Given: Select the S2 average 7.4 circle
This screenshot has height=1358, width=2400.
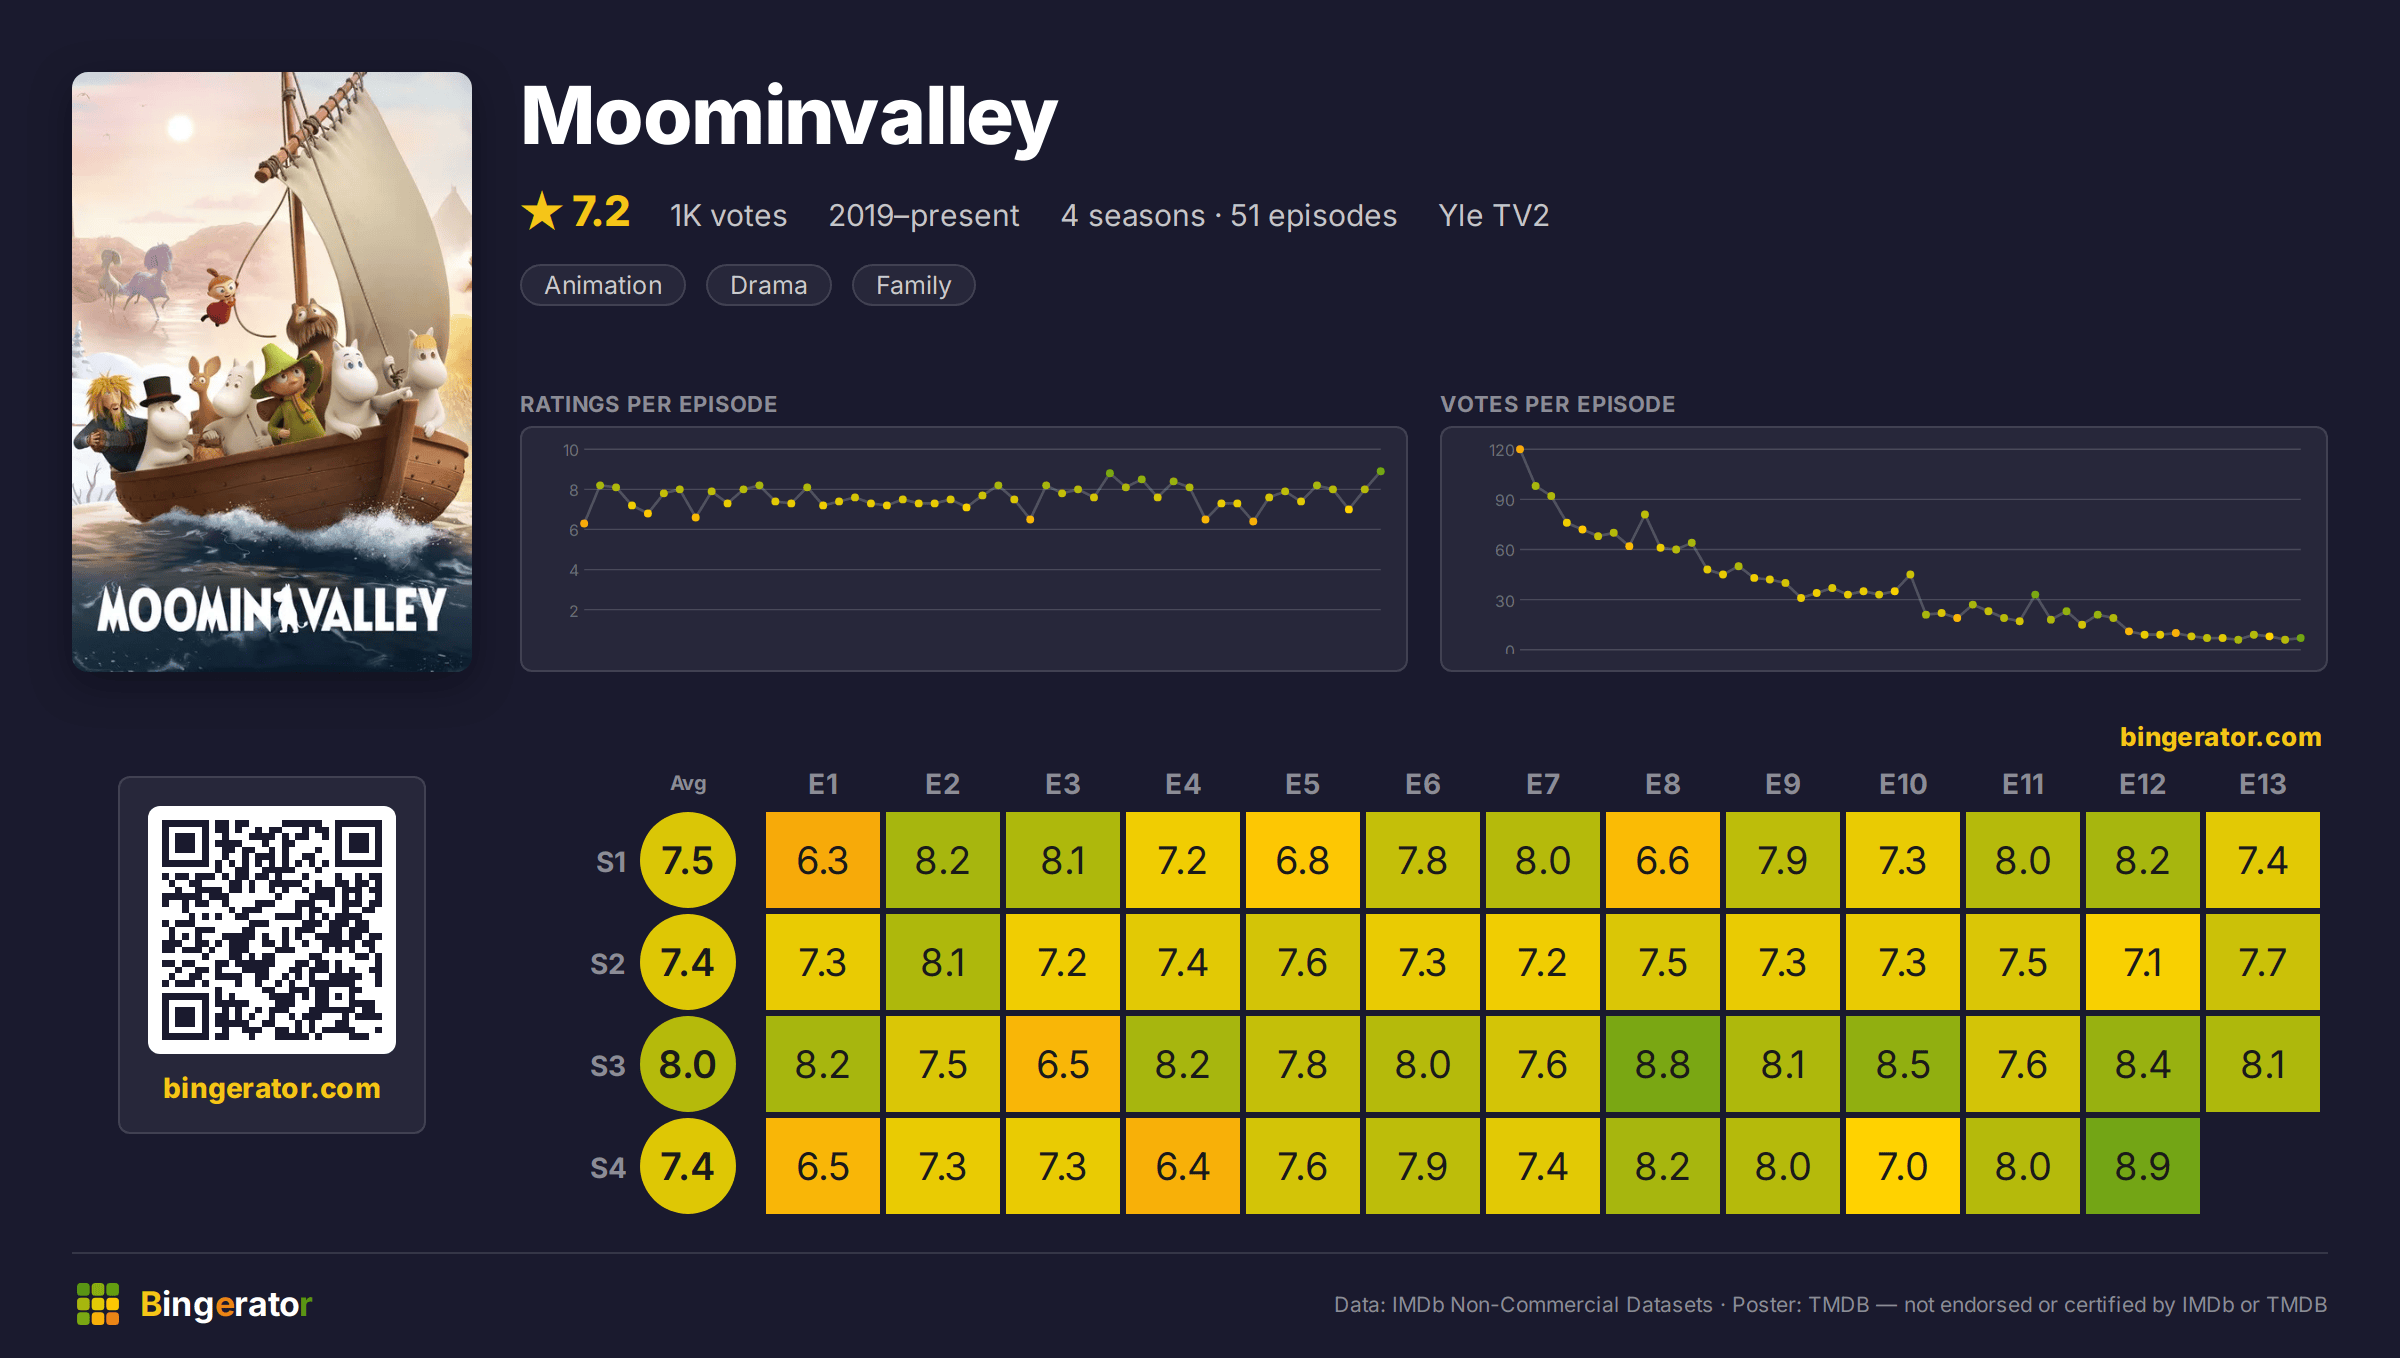Looking at the screenshot, I should click(x=688, y=963).
